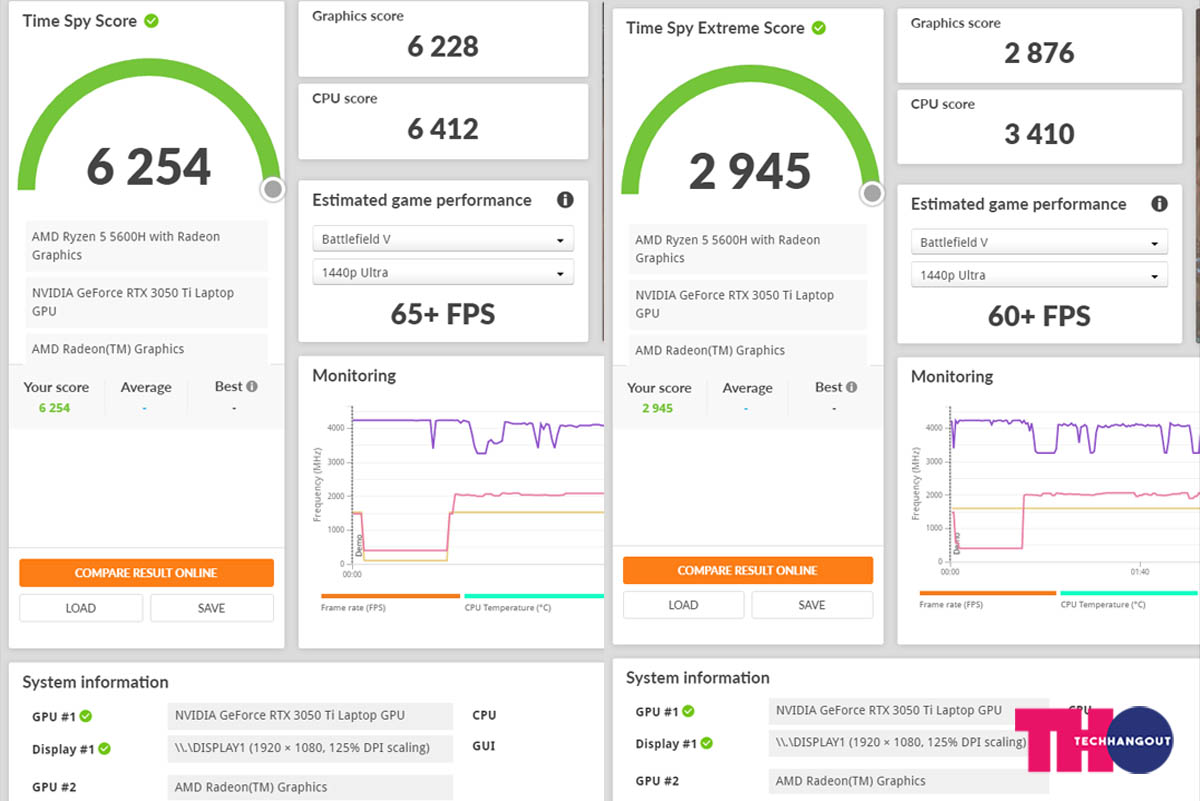
Task: Click the 2 945 Time Spy Extreme gauge score
Action: pyautogui.click(x=750, y=171)
